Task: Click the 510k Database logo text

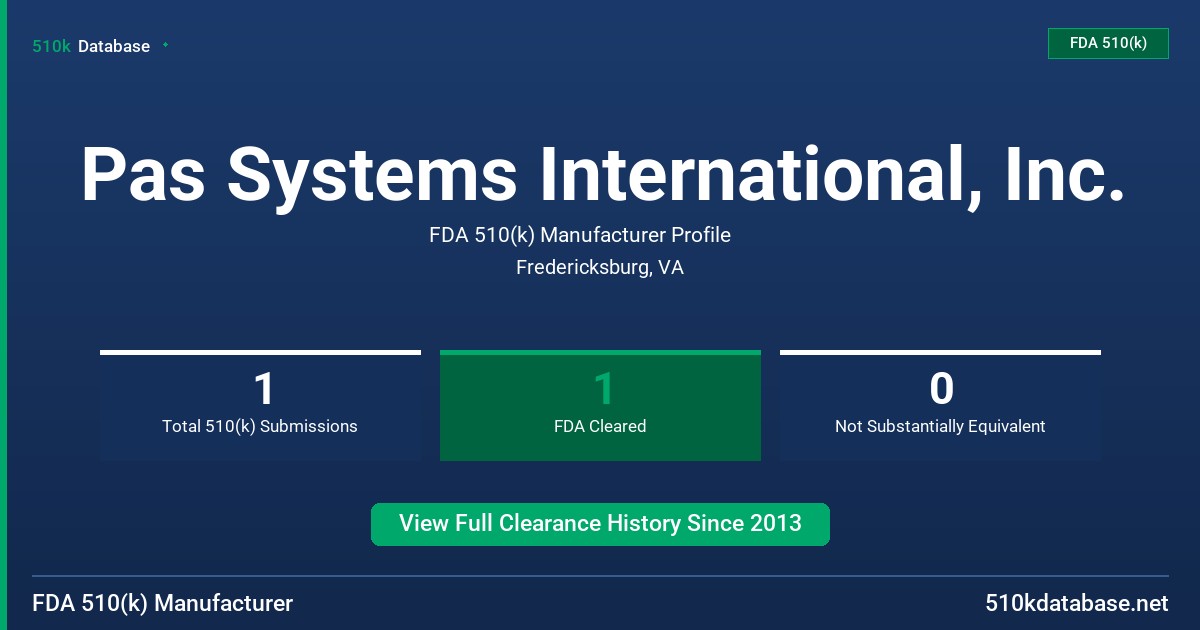Action: click(x=91, y=46)
